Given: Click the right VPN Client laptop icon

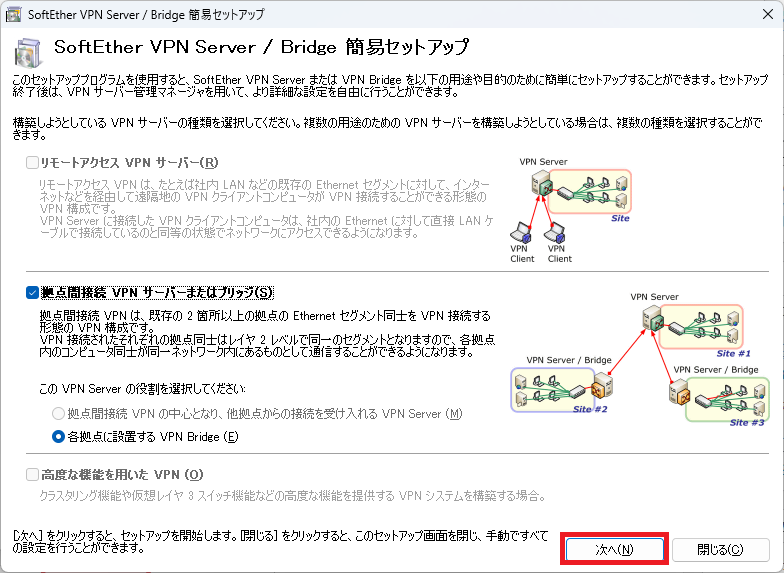Looking at the screenshot, I should [556, 230].
